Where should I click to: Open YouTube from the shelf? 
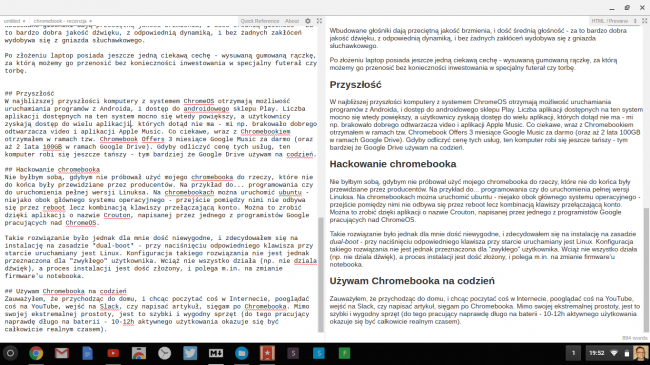tap(113, 353)
